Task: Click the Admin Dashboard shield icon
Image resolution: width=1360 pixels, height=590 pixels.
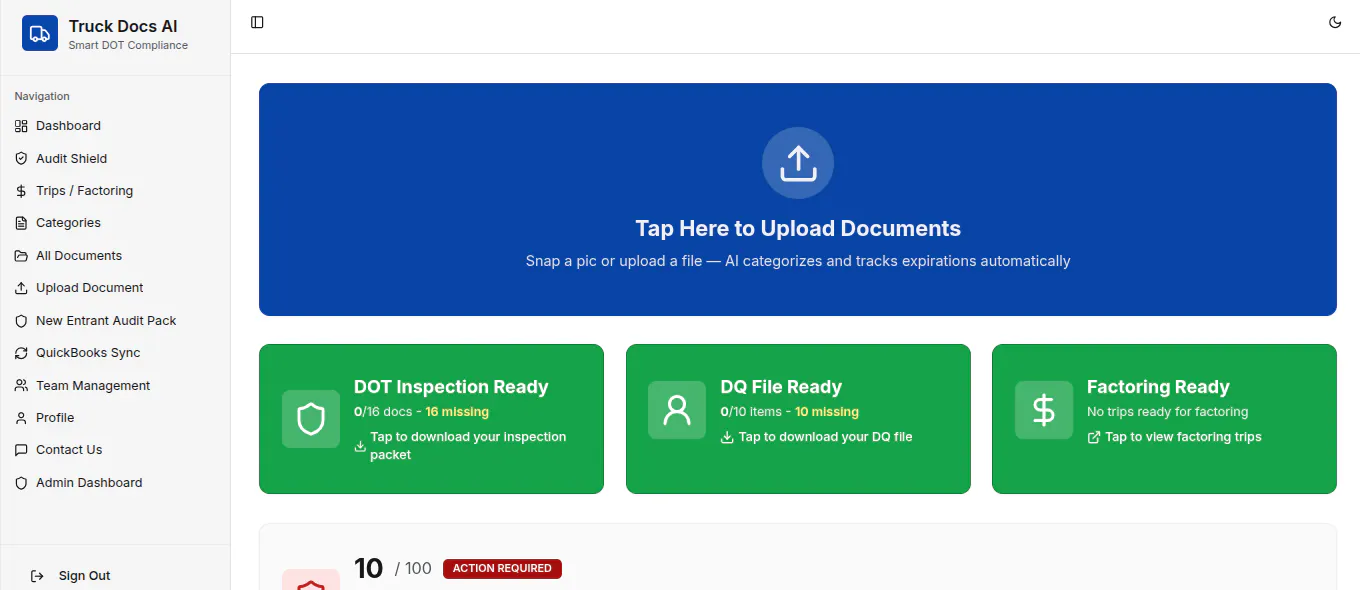Action: [21, 483]
